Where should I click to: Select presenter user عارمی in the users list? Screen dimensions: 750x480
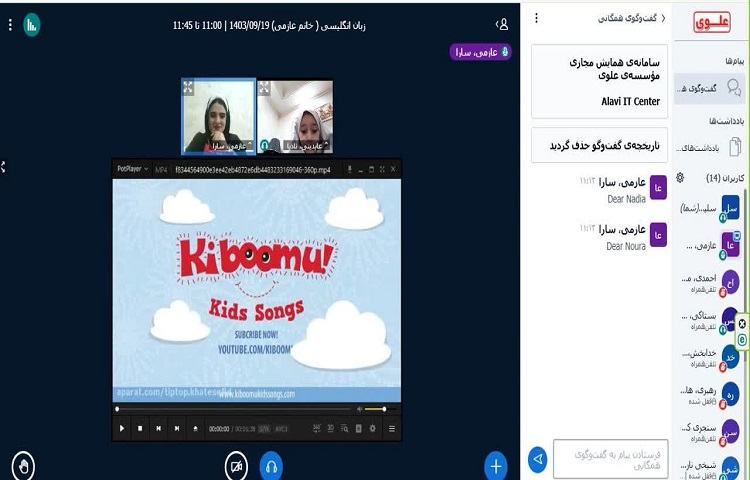click(x=709, y=246)
